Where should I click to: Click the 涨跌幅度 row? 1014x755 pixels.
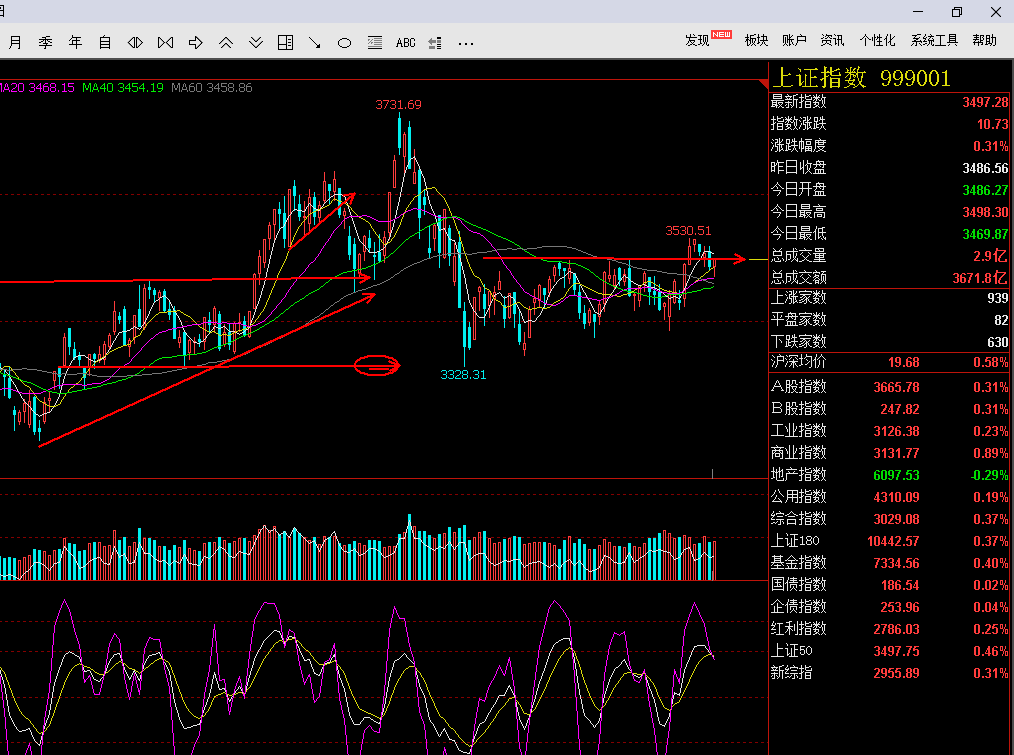[889, 146]
